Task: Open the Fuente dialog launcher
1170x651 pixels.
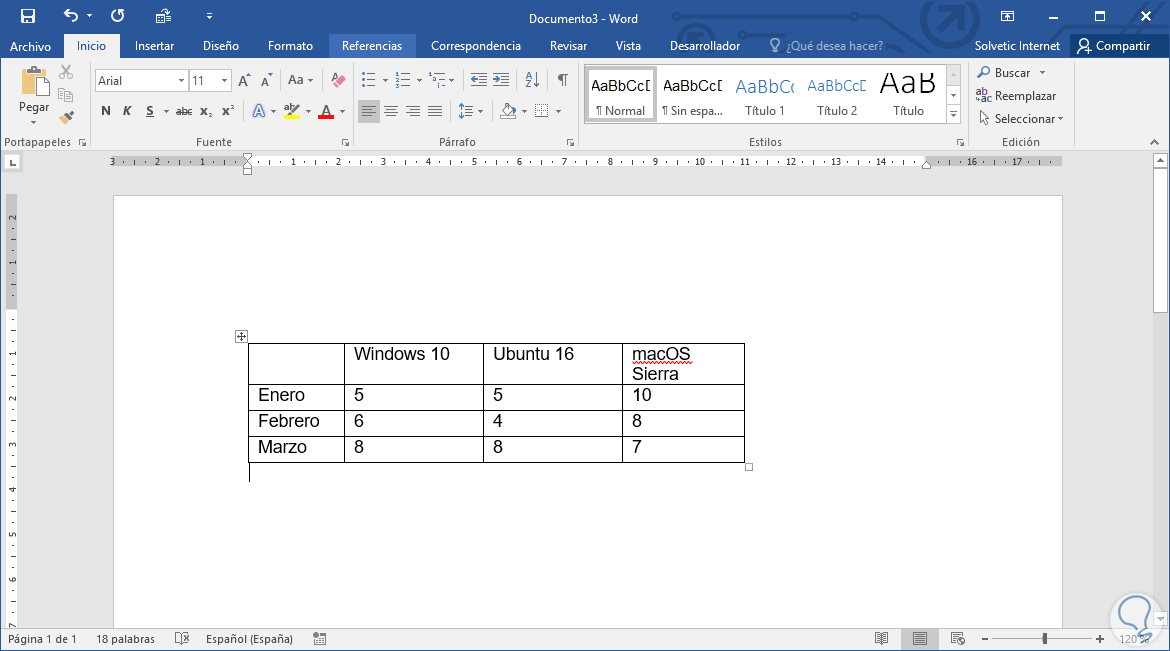Action: pos(345,143)
